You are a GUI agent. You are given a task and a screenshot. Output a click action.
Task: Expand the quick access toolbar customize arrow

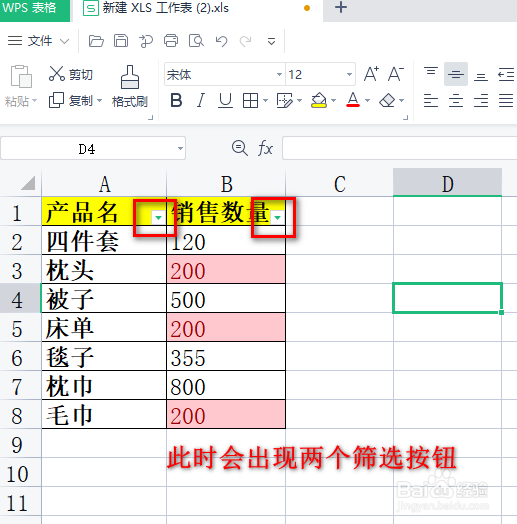271,41
